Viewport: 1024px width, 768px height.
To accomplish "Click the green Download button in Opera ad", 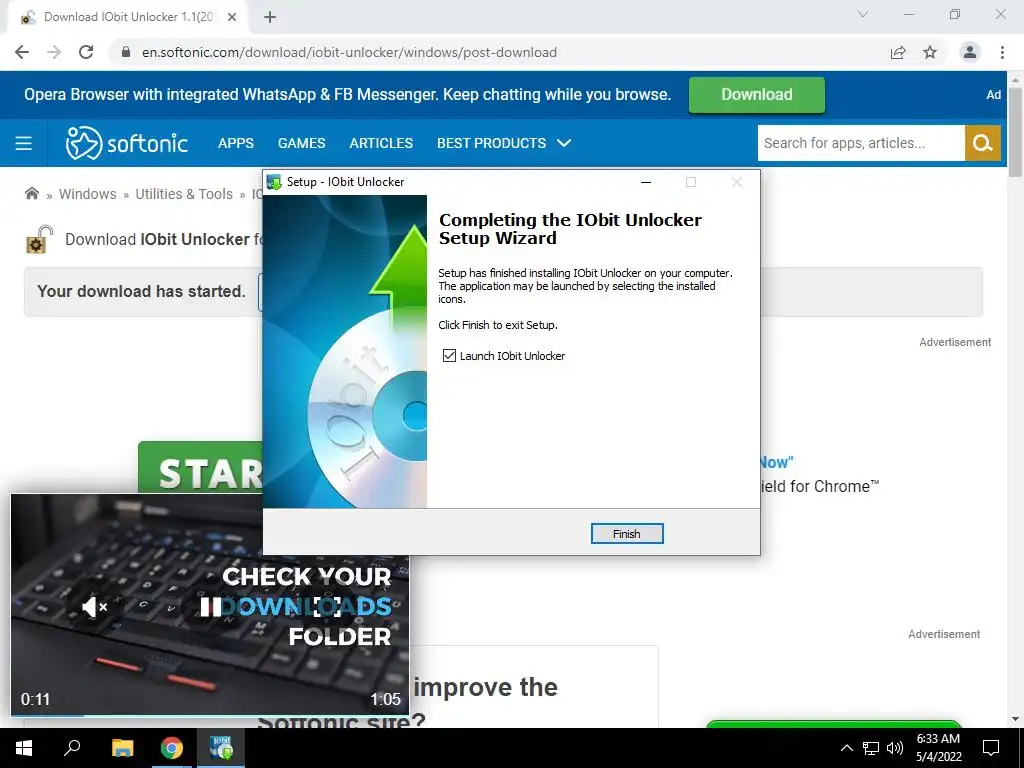I will click(757, 95).
